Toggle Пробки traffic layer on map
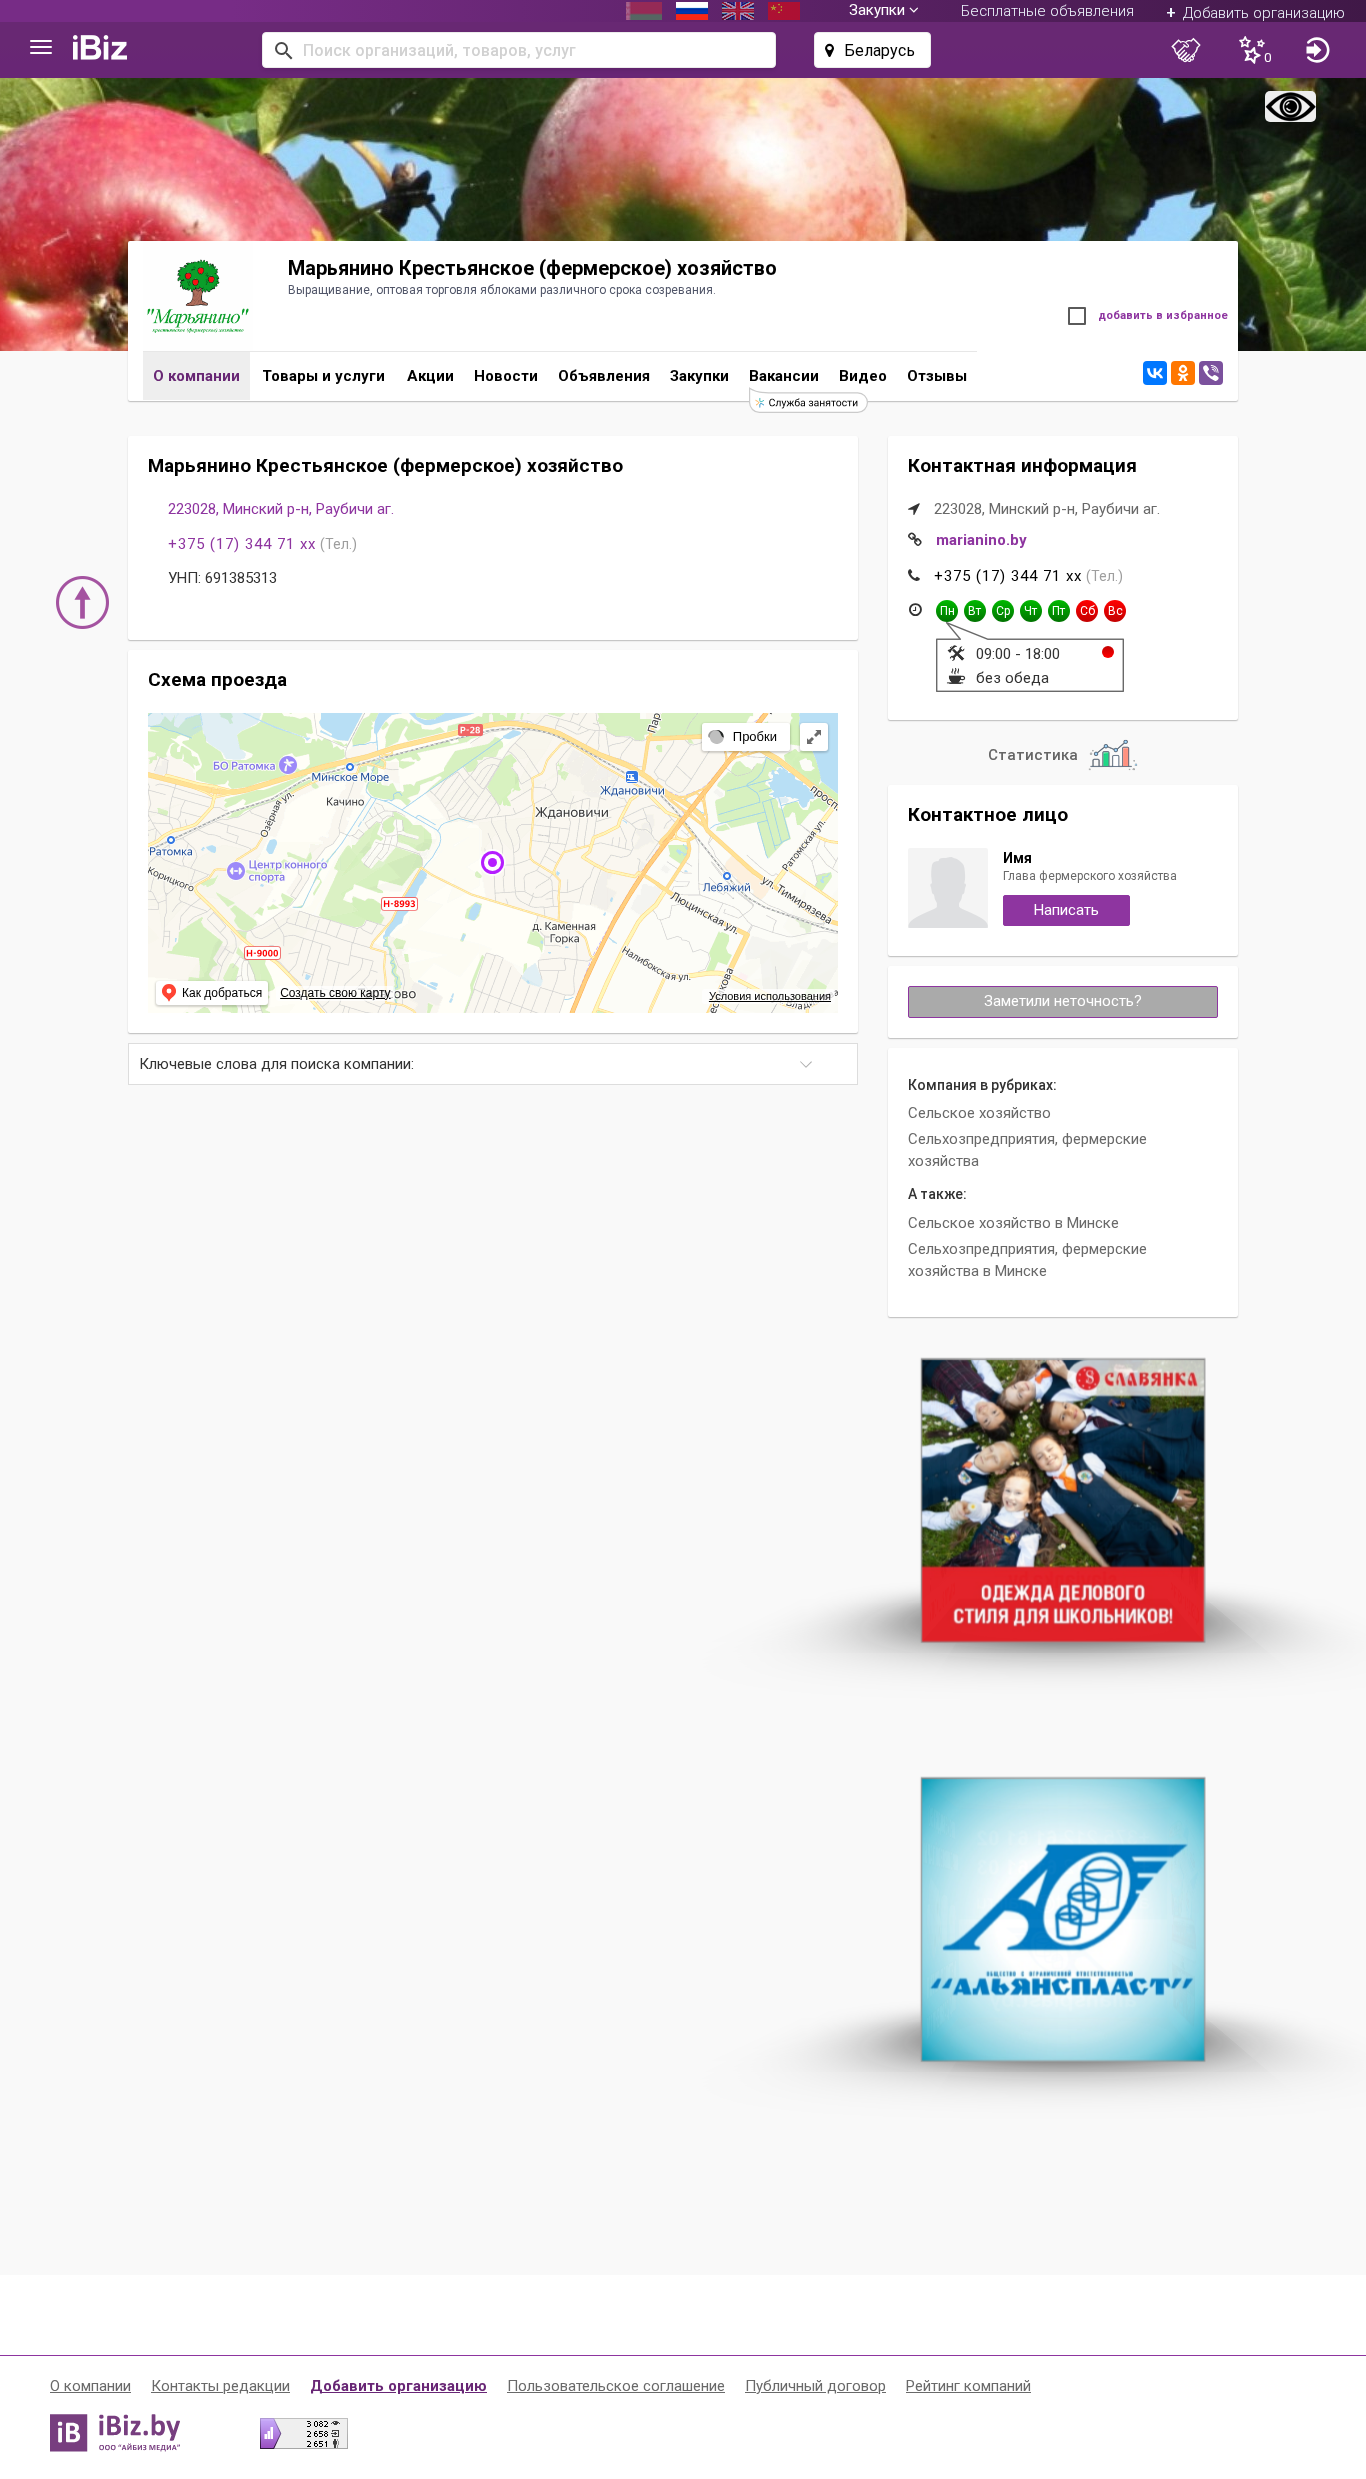1366x2479 pixels. click(x=744, y=737)
